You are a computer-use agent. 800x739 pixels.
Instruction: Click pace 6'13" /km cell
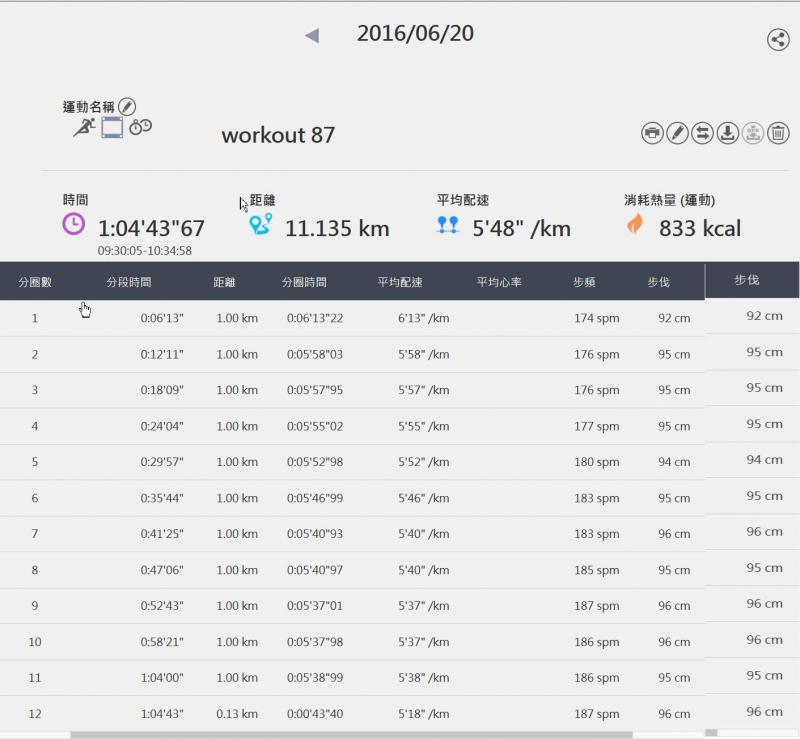423,318
